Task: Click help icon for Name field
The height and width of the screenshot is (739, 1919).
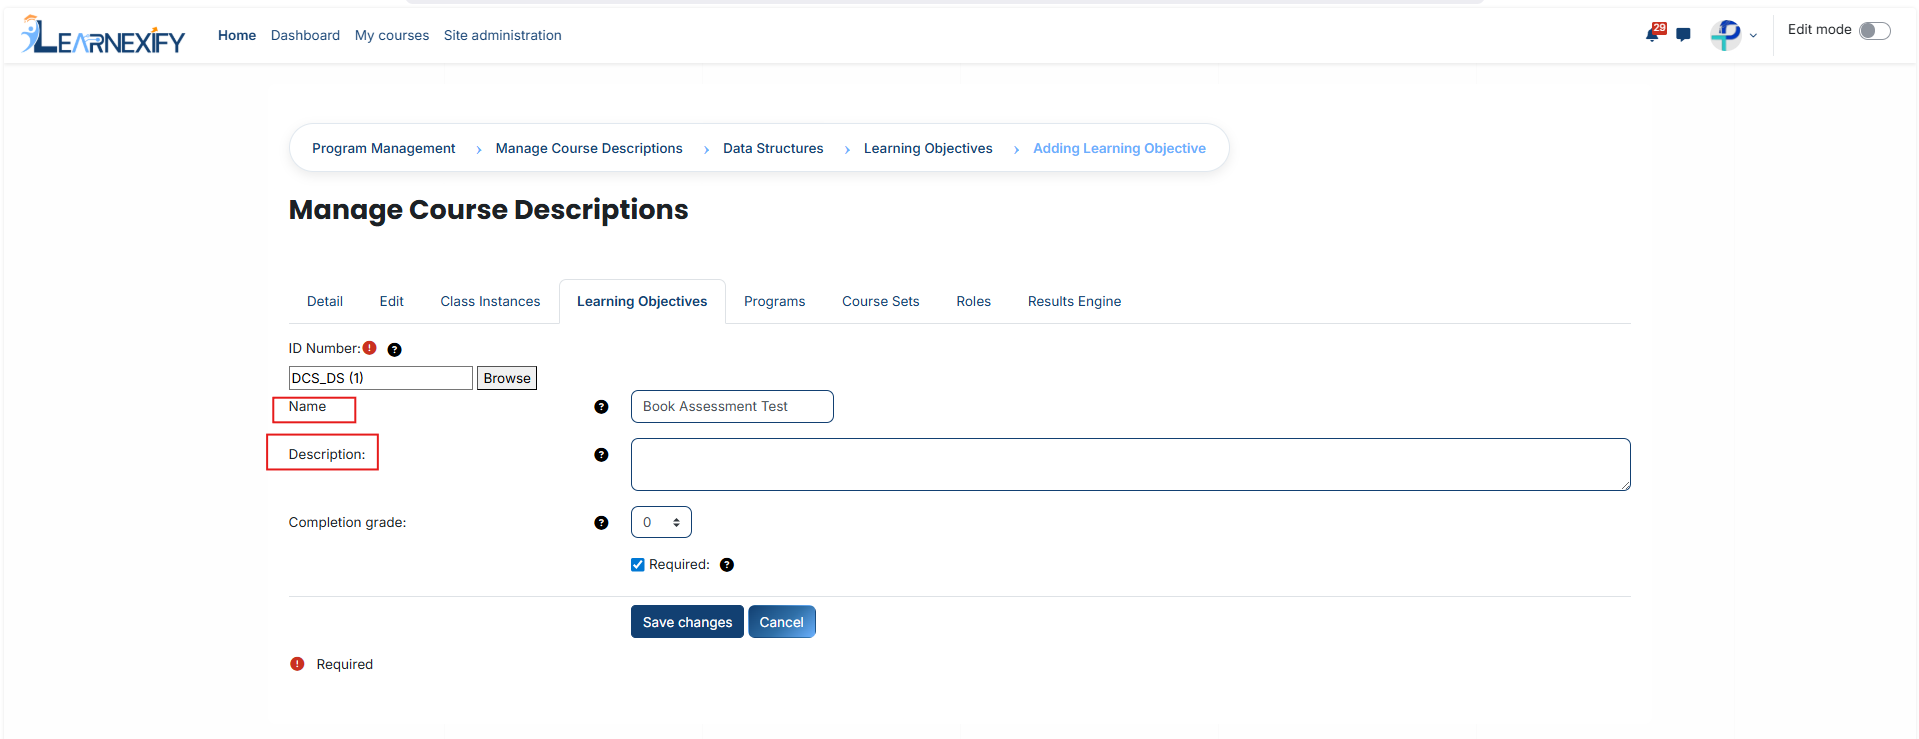Action: pos(601,407)
